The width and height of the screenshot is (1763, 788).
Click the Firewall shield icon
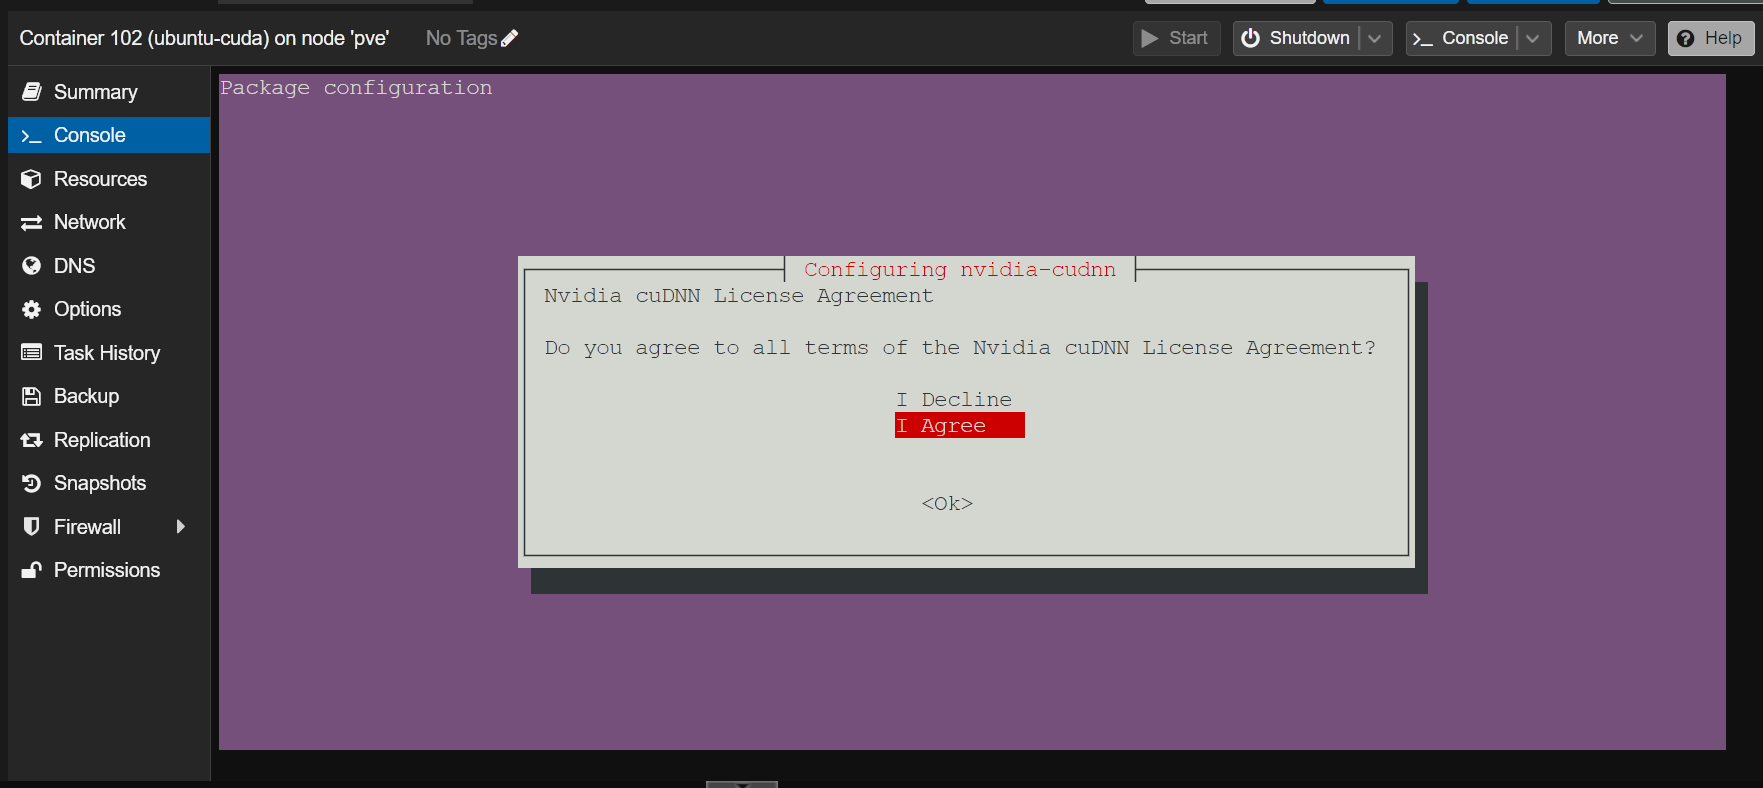click(x=32, y=527)
